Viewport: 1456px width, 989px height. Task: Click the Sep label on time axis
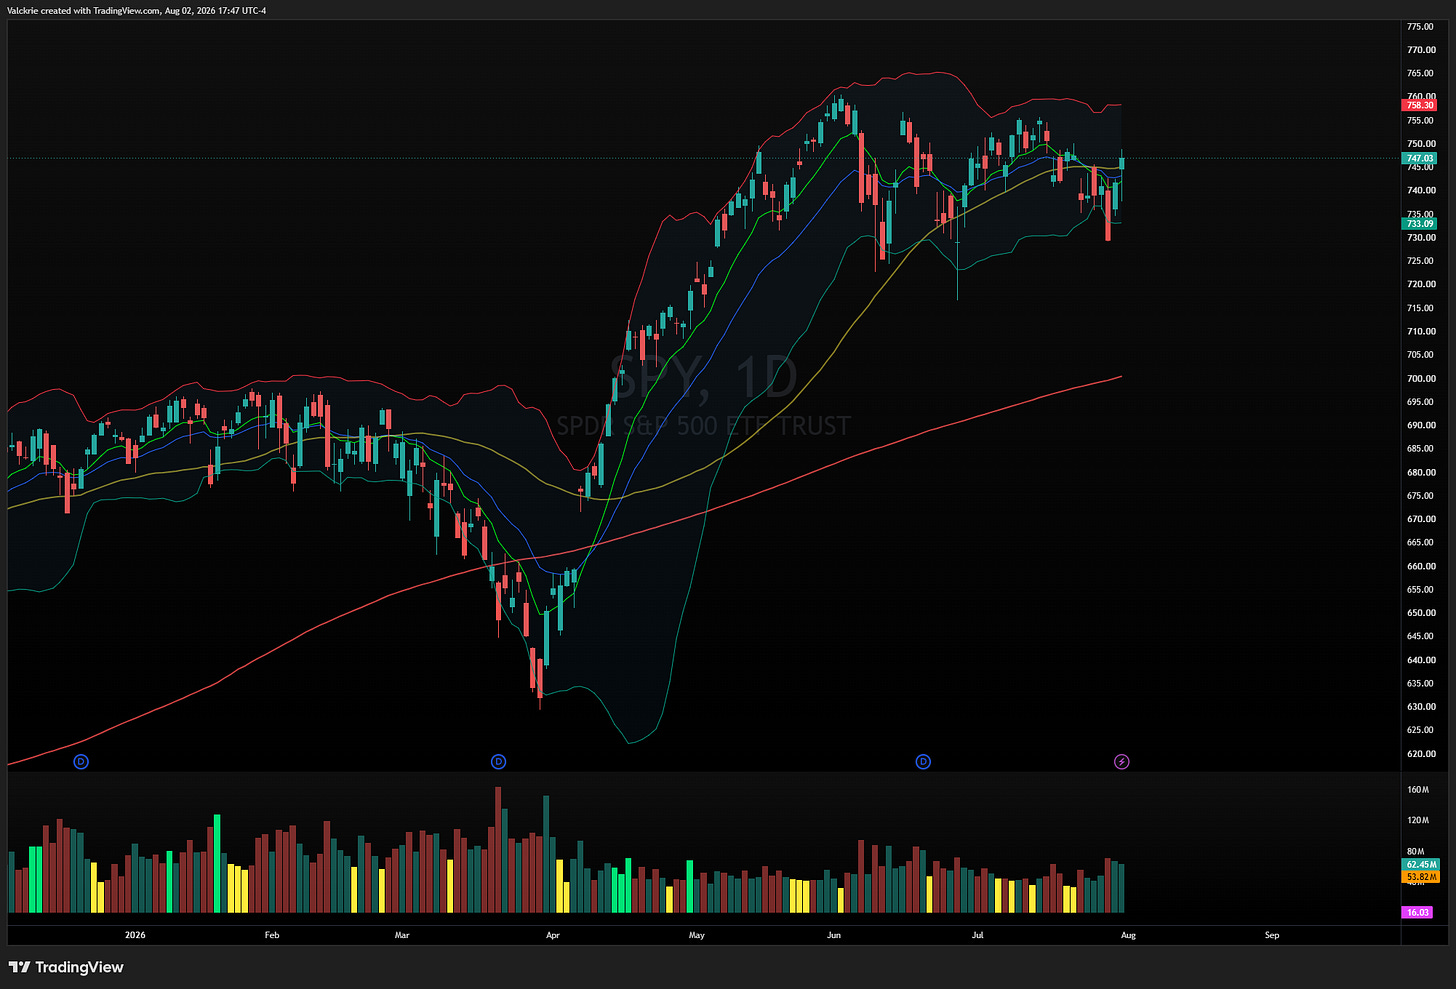(x=1272, y=935)
